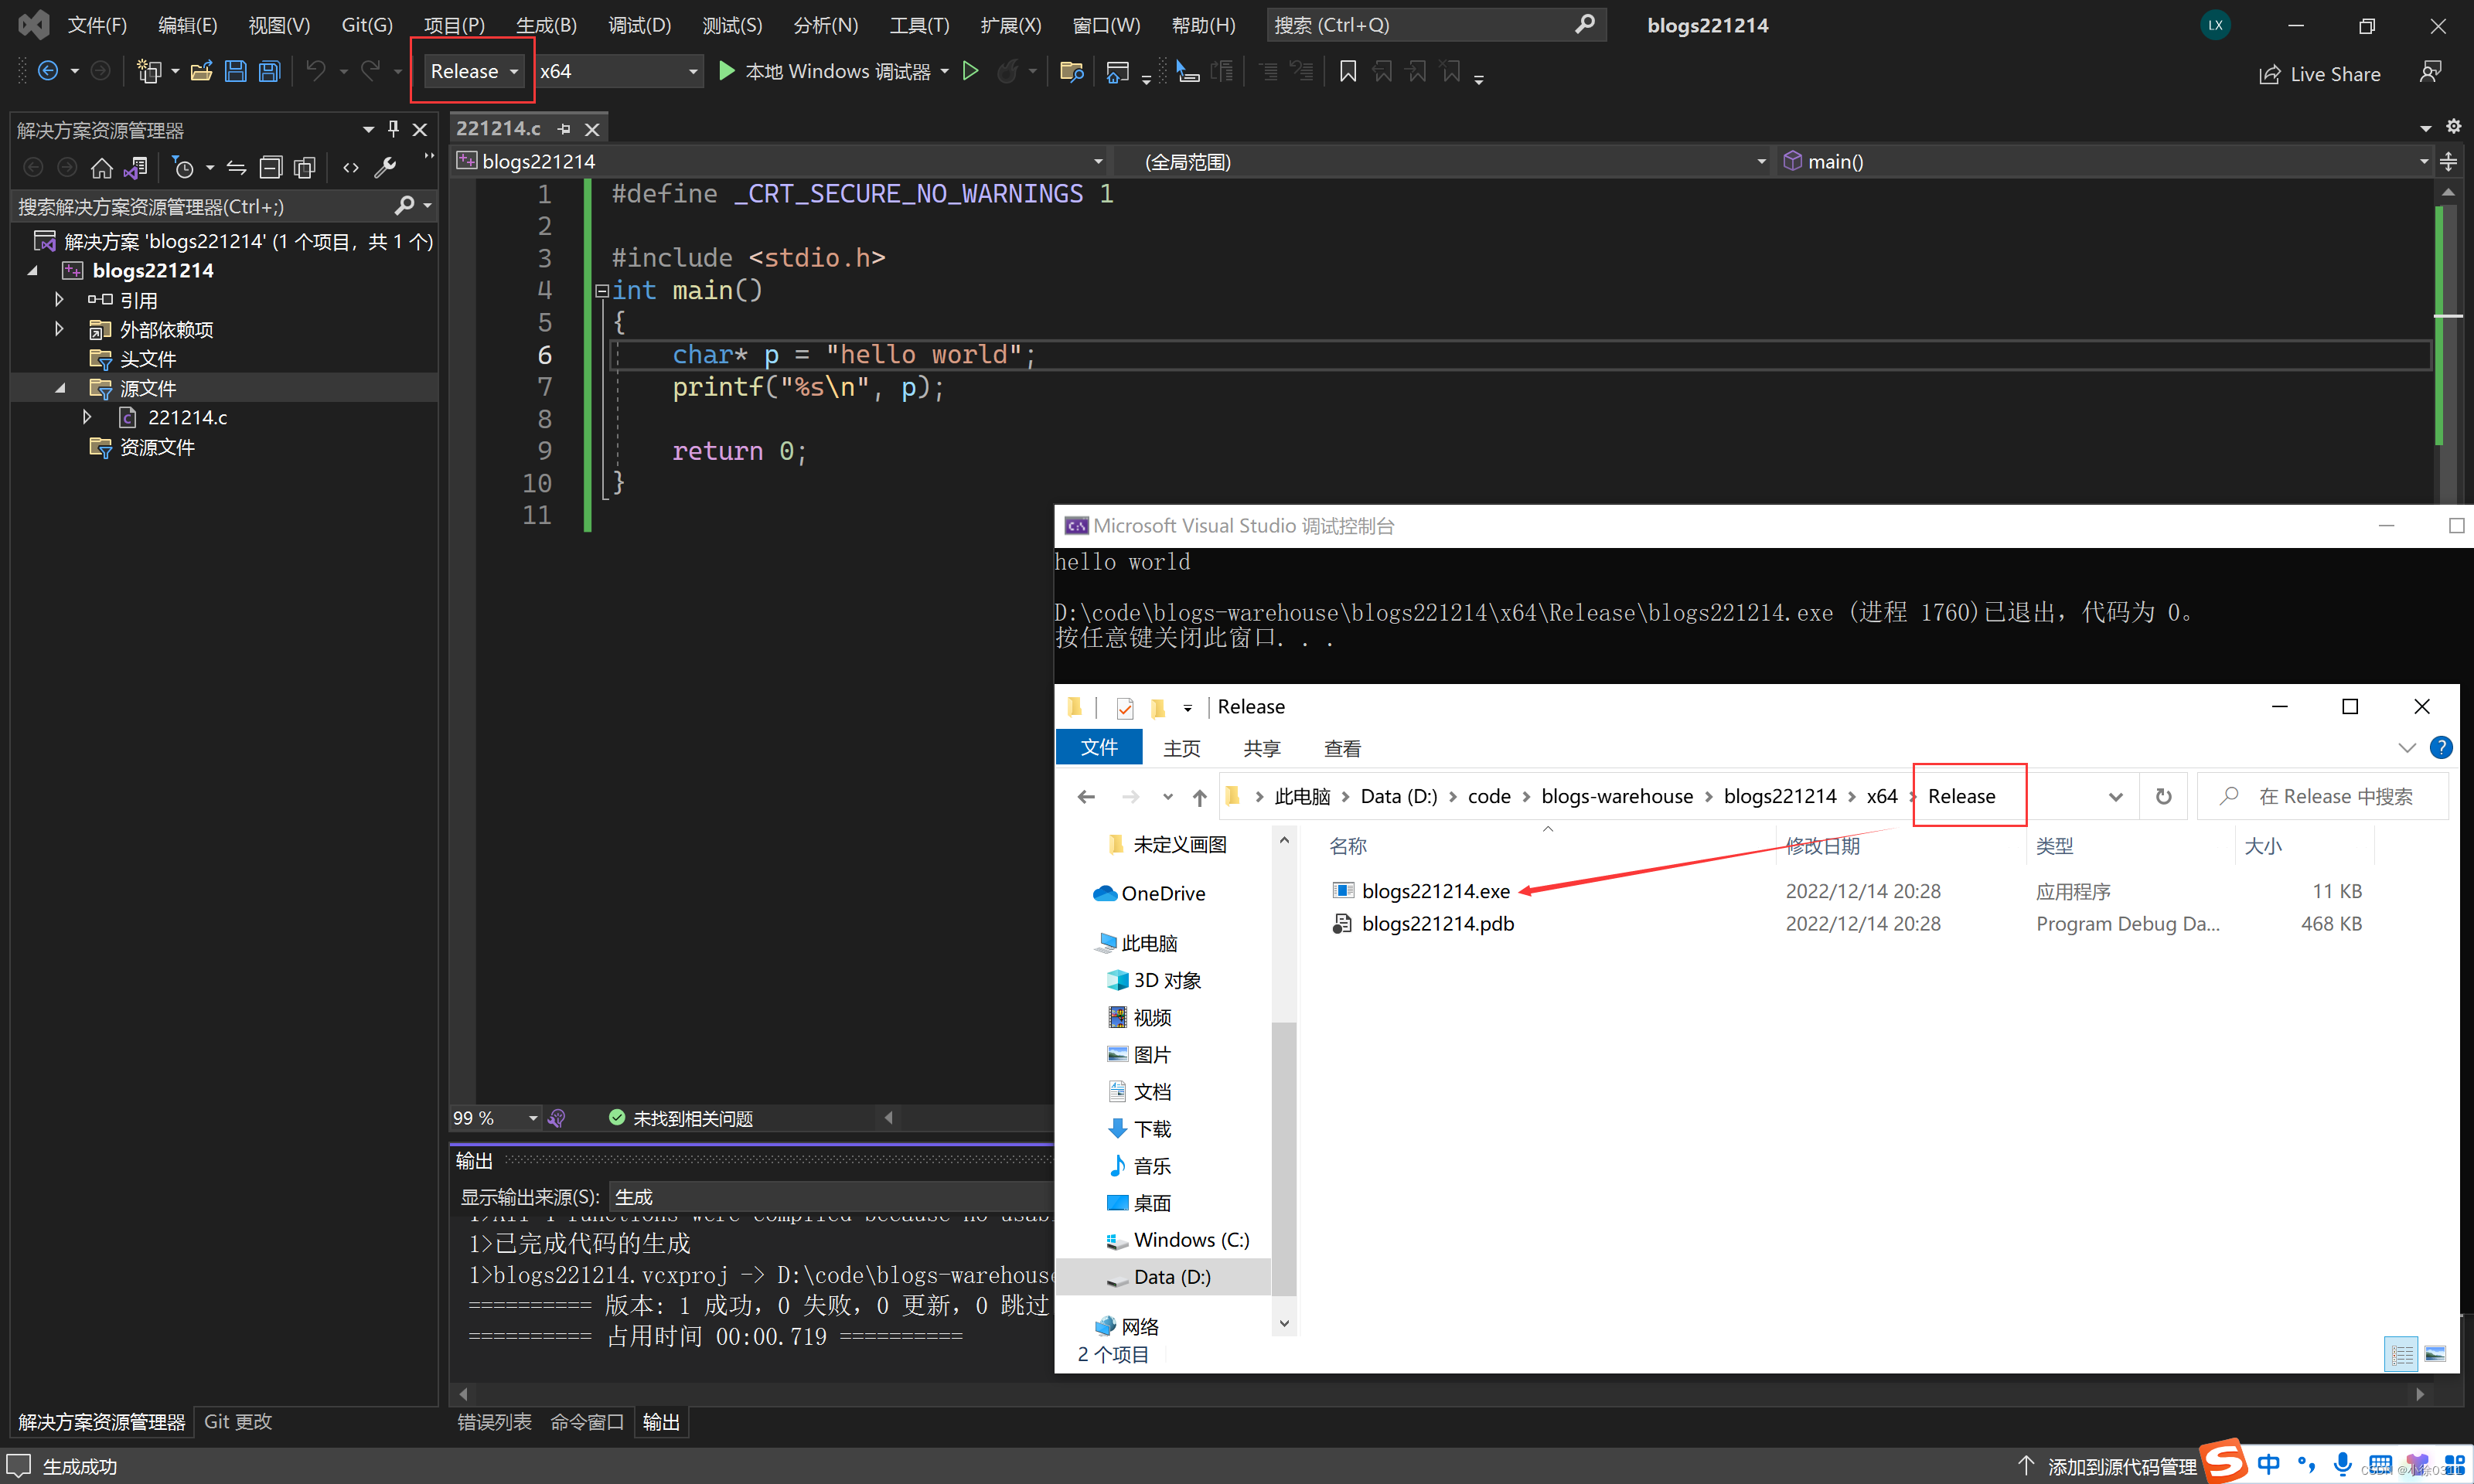
Task: Click the feedback person icon at top right
Action: 2430,72
